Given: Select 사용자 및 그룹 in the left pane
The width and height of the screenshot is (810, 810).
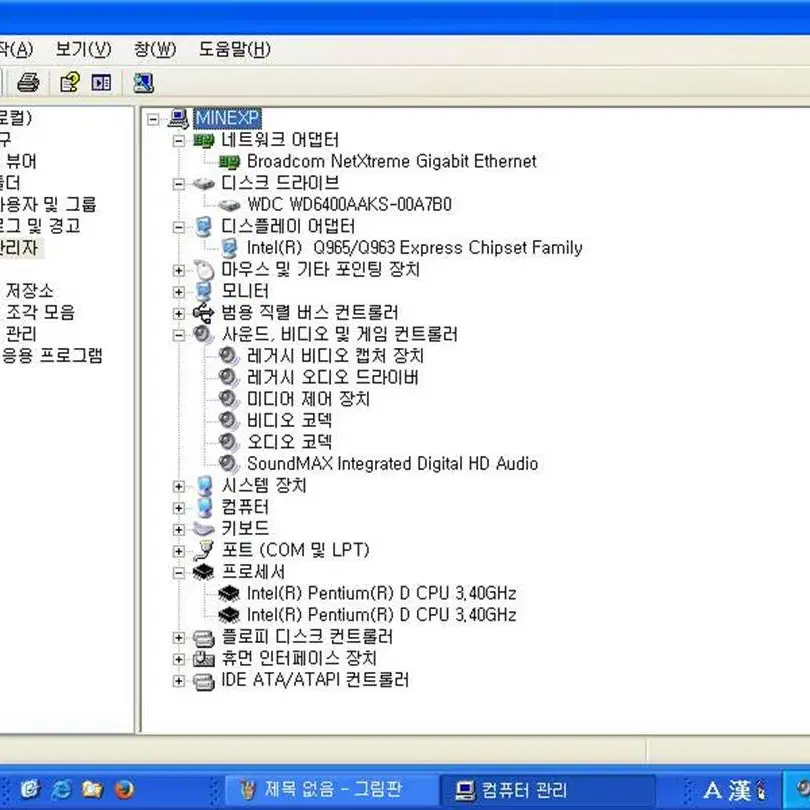Looking at the screenshot, I should tap(48, 205).
